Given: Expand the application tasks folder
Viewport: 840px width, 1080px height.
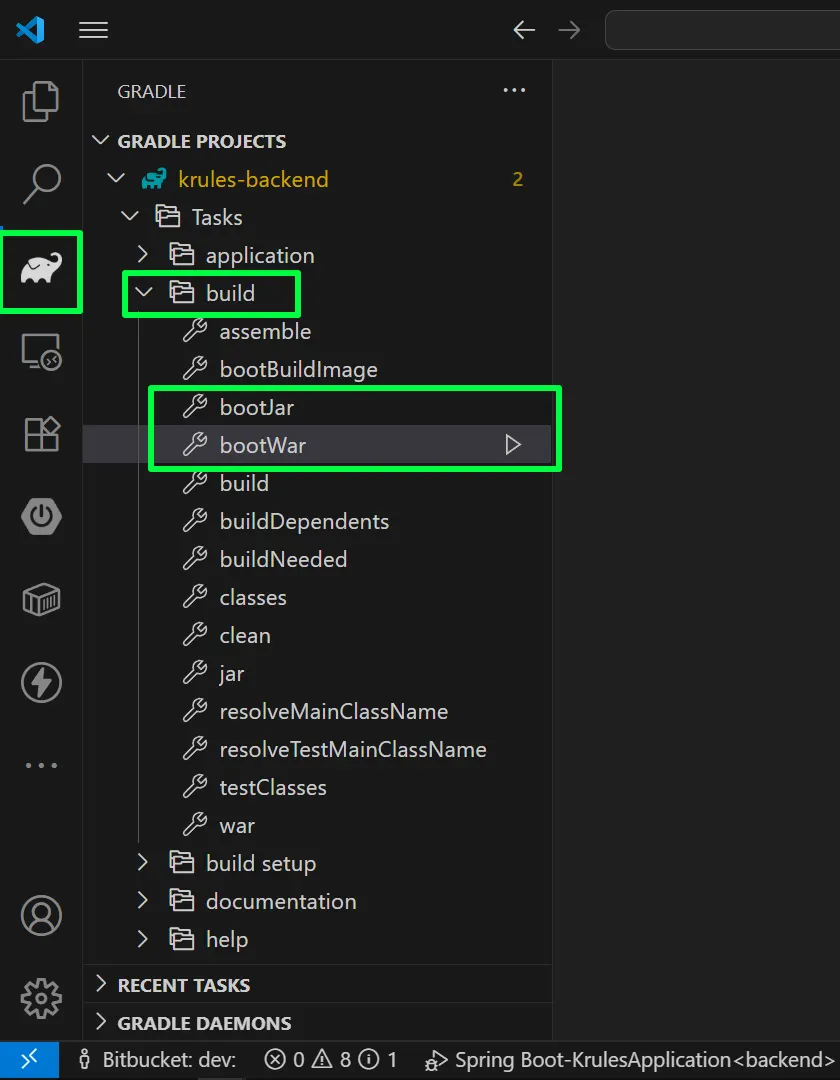Looking at the screenshot, I should pyautogui.click(x=144, y=255).
